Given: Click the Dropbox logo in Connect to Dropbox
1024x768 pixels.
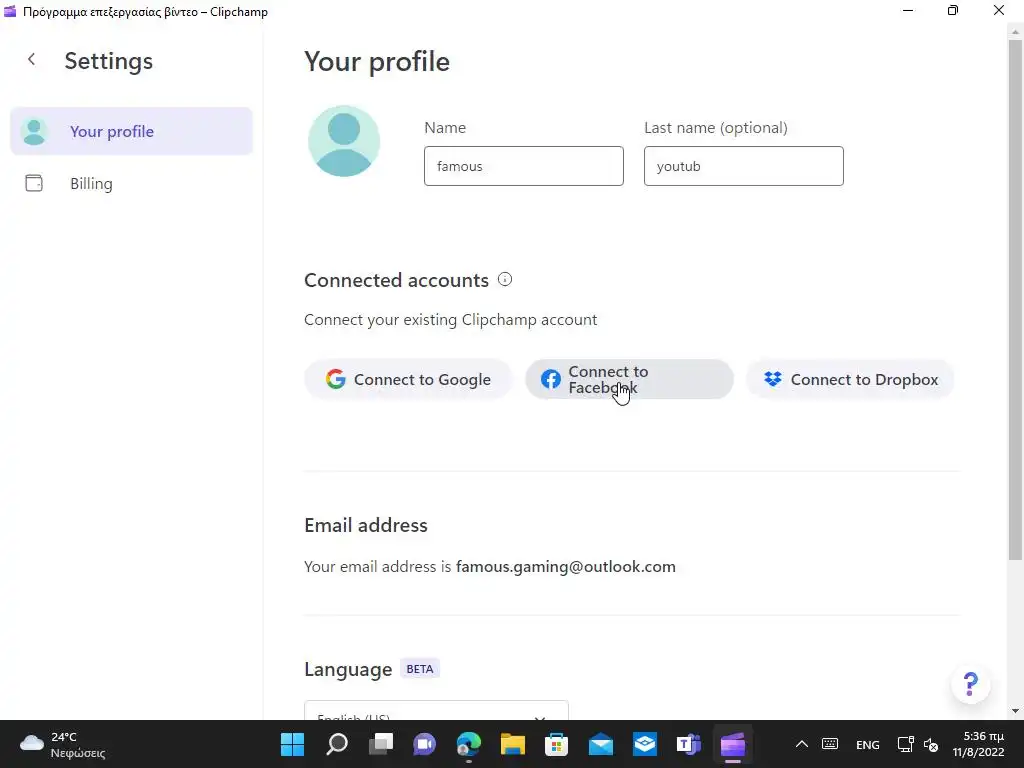Looking at the screenshot, I should 773,379.
